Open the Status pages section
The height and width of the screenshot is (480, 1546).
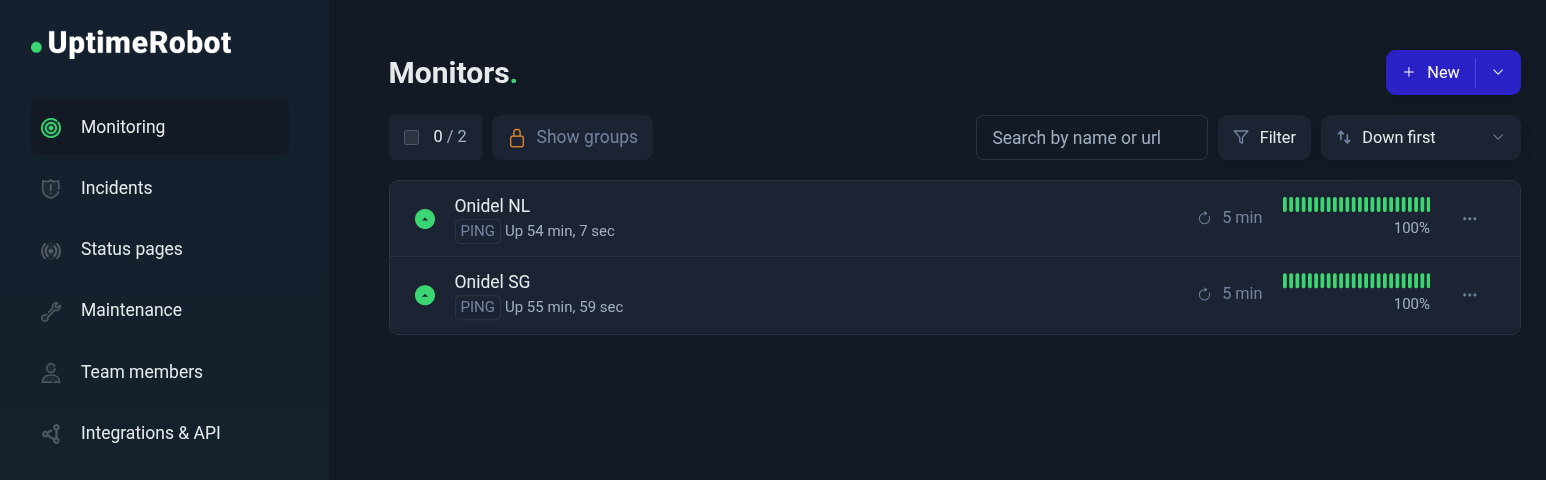point(131,249)
